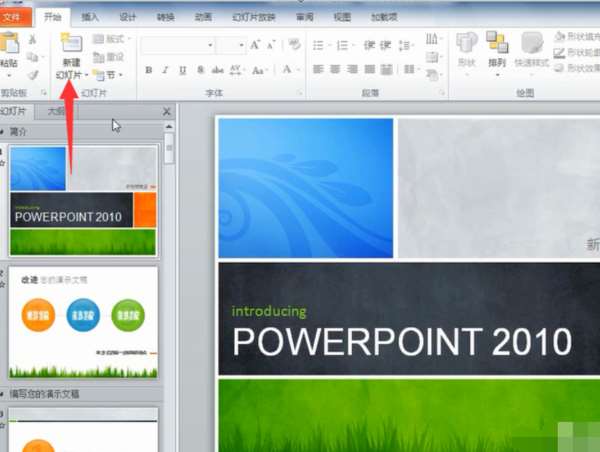Toggle Align Right paragraph alignment
Screen dimensions: 600x452
352,69
